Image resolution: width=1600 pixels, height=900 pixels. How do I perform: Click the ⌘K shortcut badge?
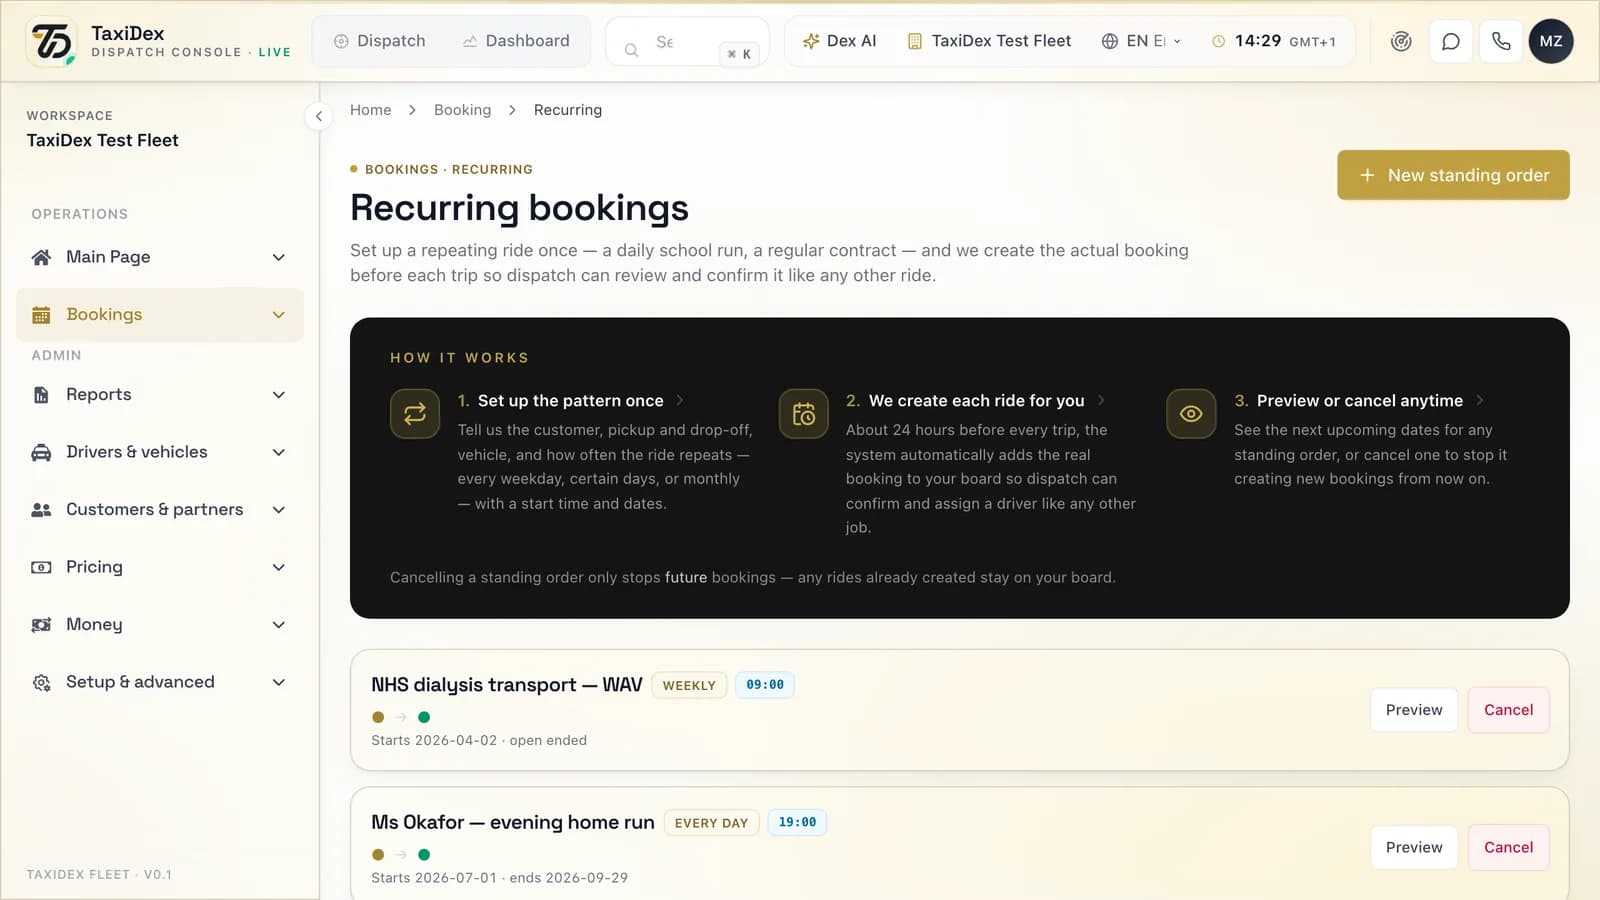tap(739, 54)
